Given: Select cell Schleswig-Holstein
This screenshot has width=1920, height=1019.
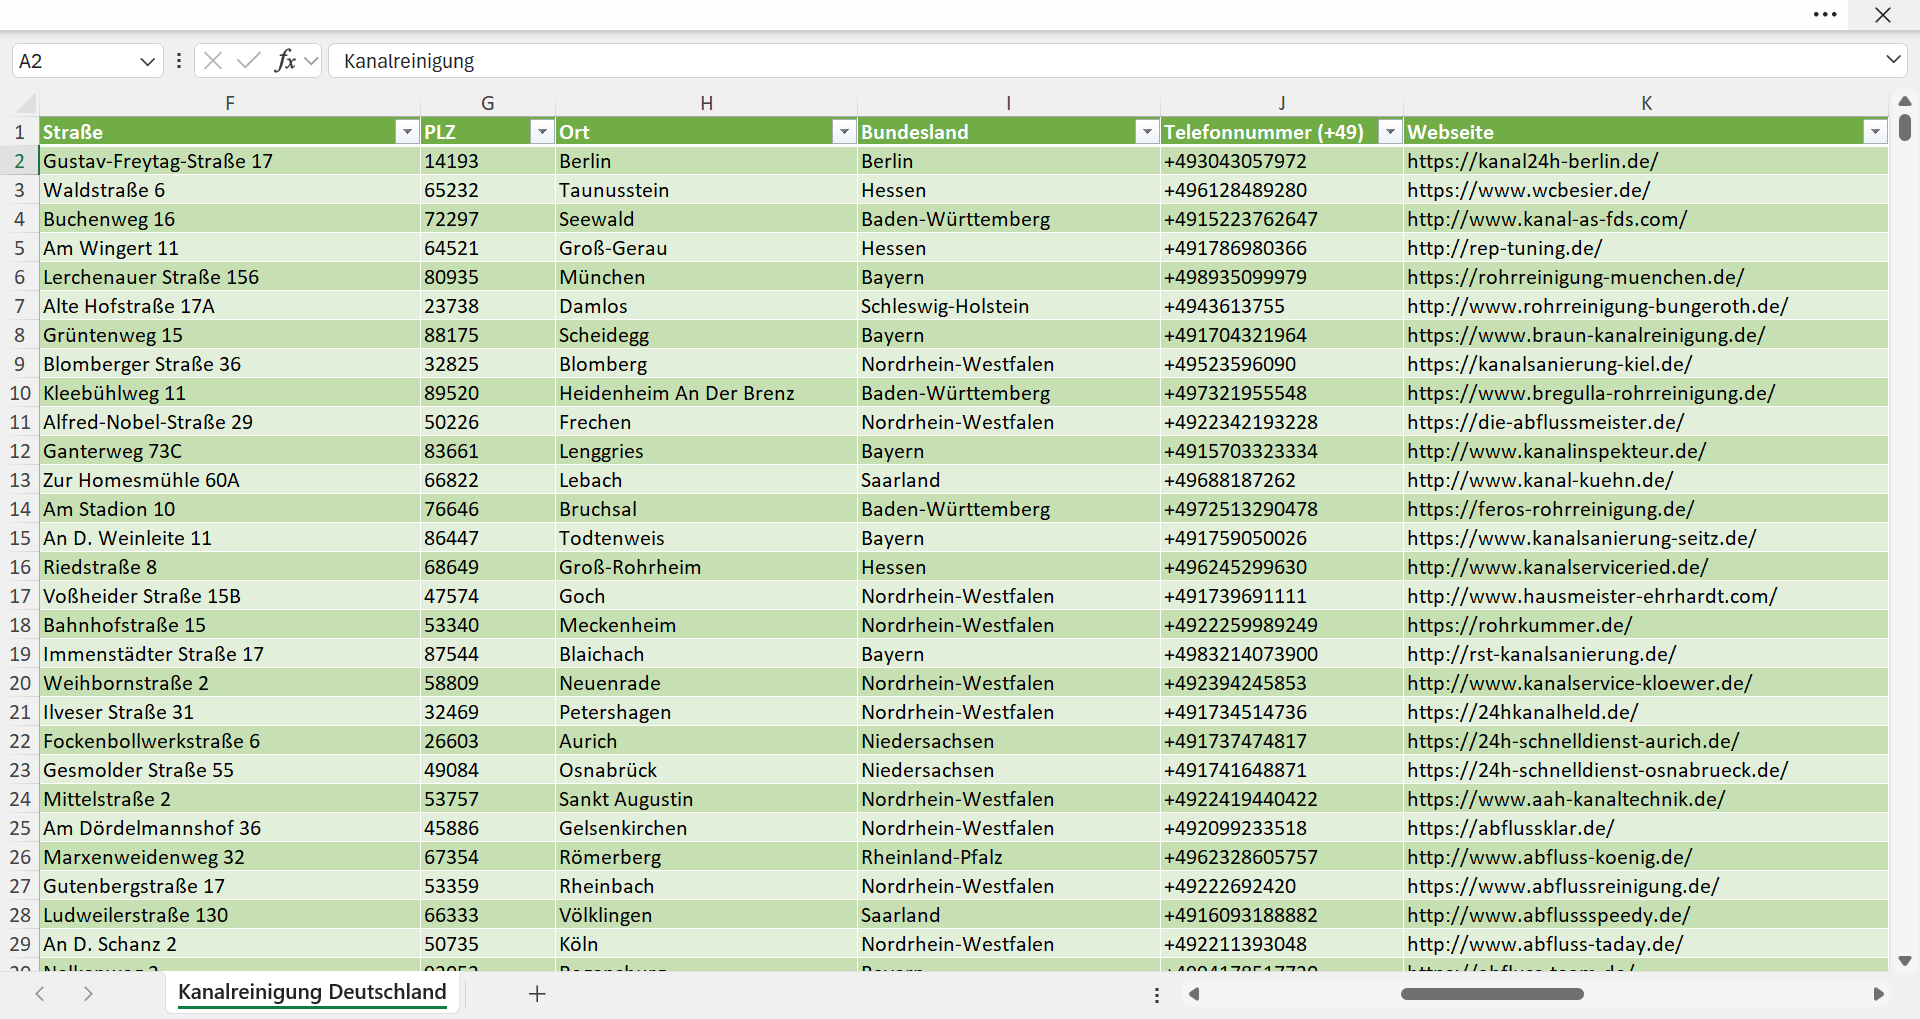Looking at the screenshot, I should pos(1008,306).
